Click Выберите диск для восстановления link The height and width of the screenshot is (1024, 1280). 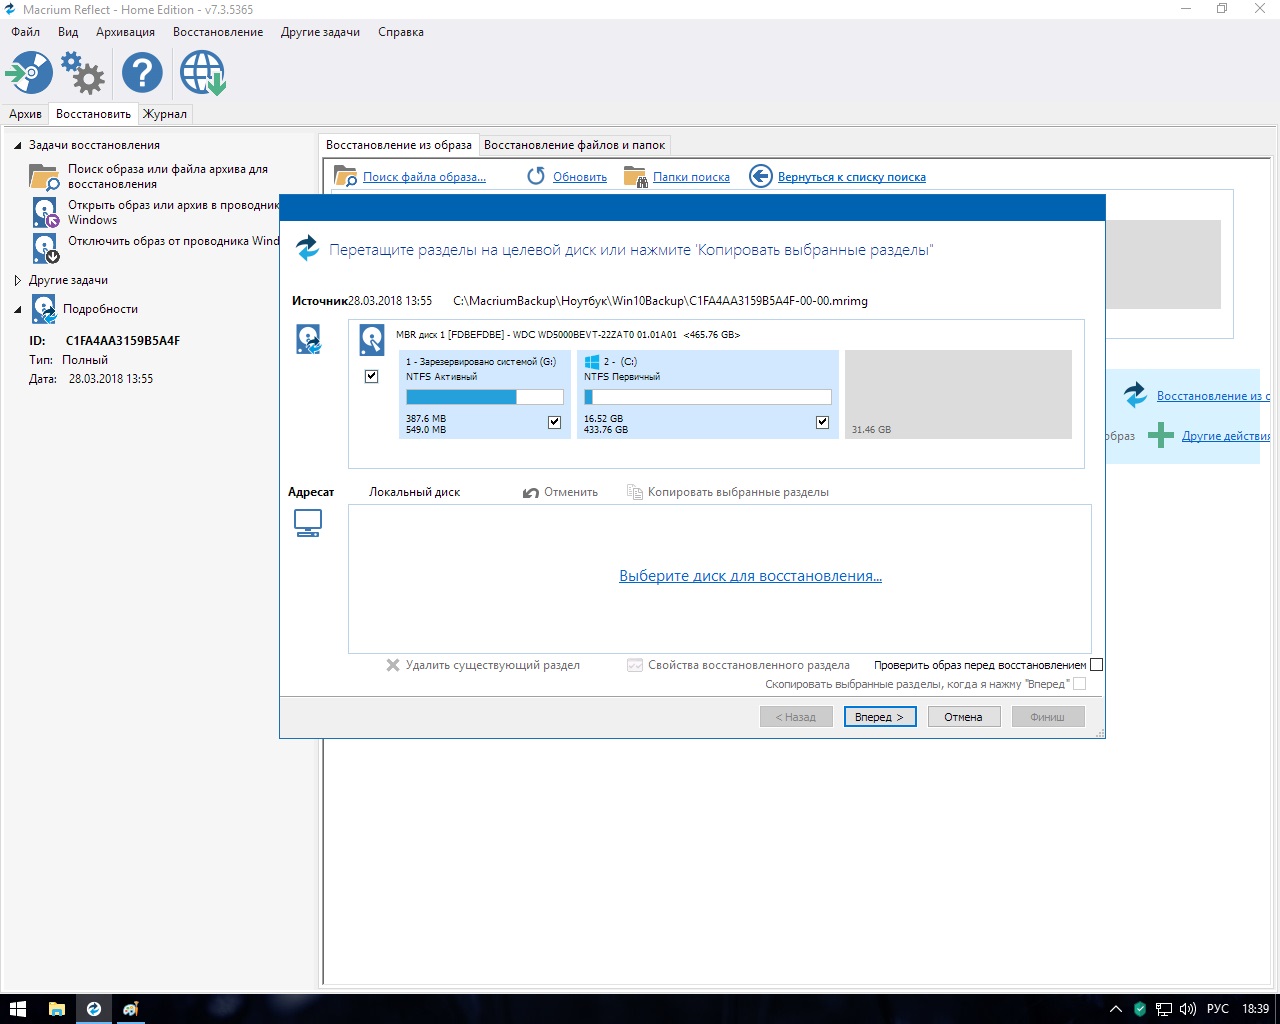point(750,576)
